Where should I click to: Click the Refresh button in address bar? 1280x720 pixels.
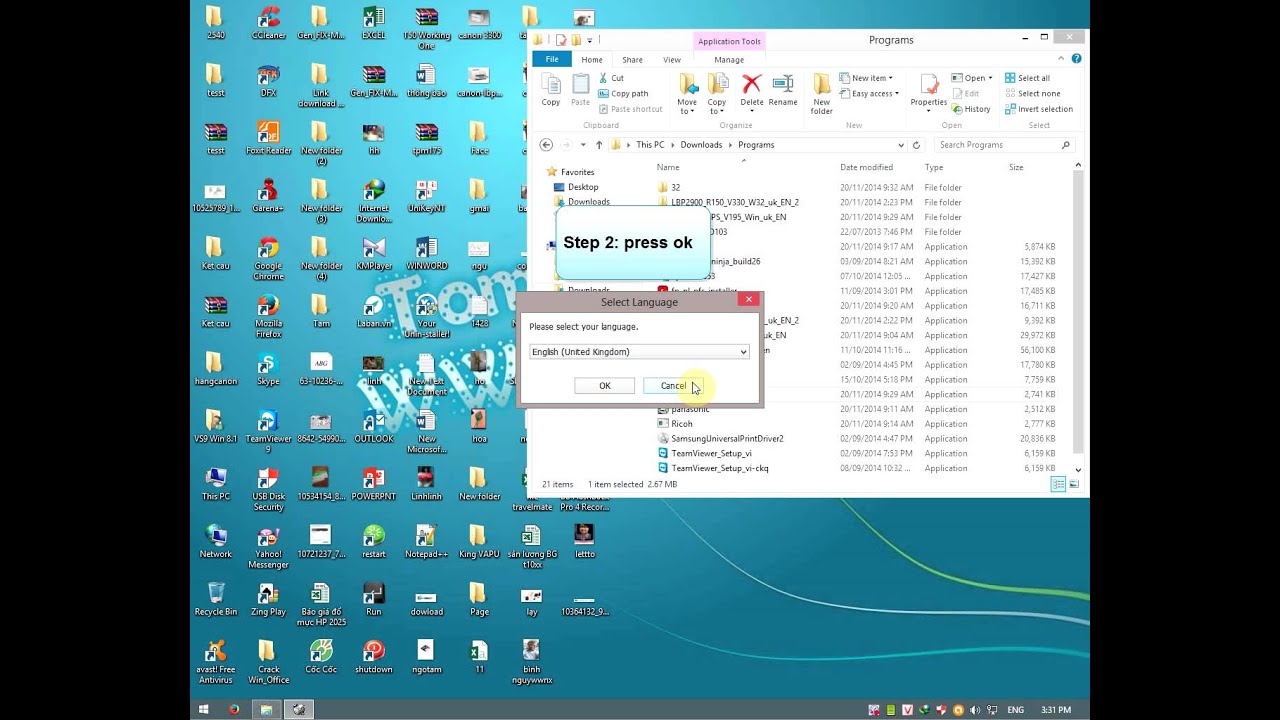[916, 145]
